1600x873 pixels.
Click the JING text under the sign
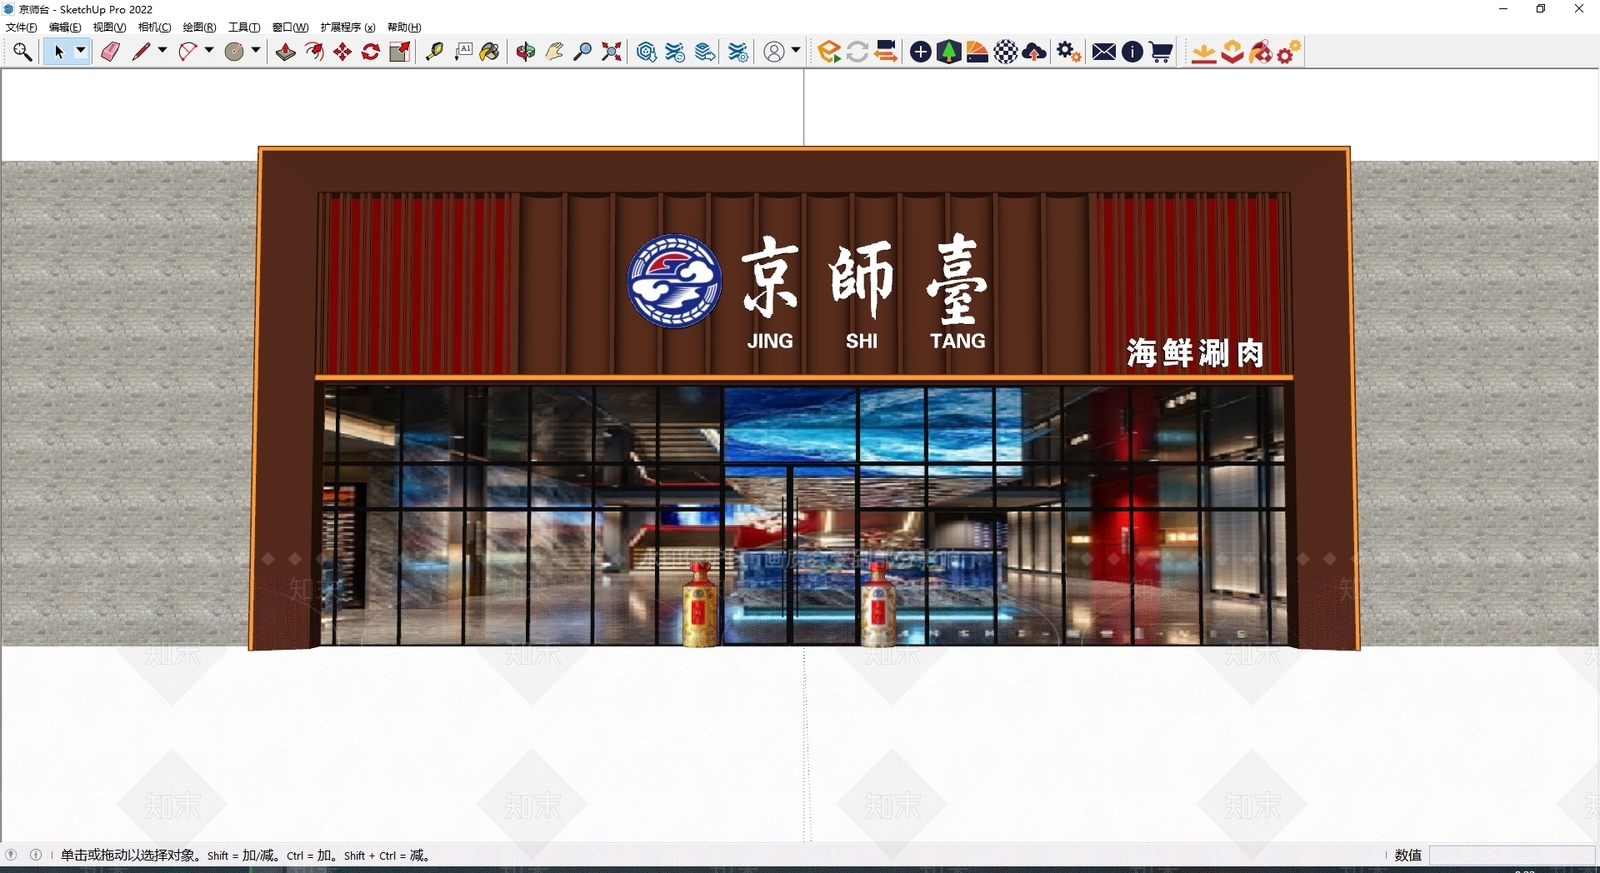pyautogui.click(x=770, y=341)
